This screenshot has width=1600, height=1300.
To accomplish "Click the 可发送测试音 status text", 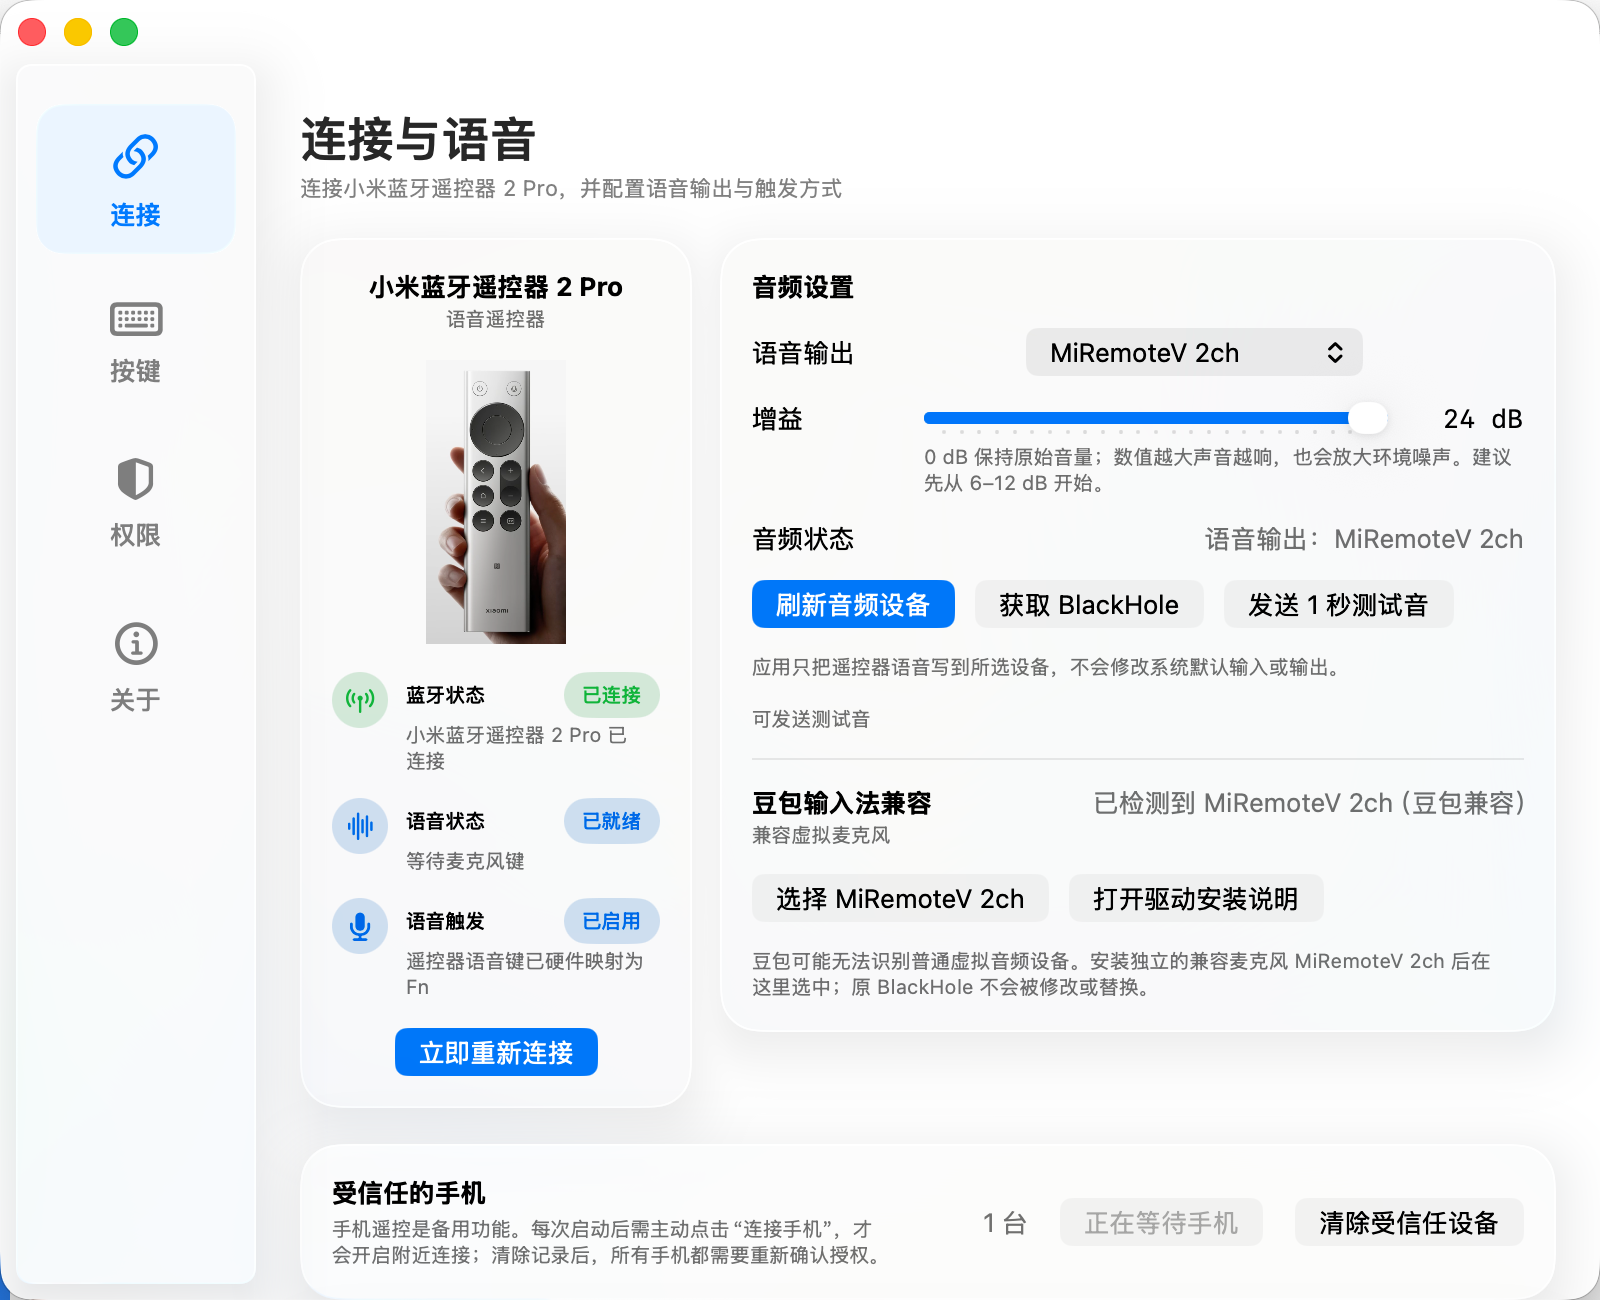I will click(811, 719).
